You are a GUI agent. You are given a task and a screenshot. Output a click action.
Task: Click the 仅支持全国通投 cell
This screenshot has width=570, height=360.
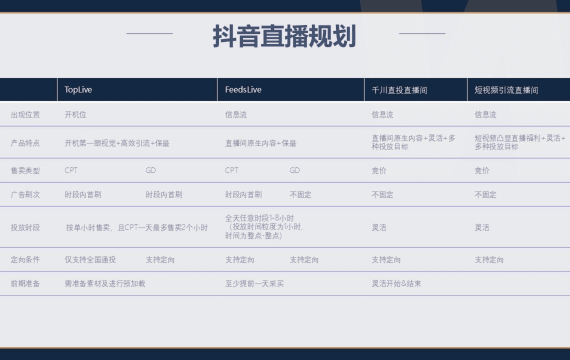90,260
